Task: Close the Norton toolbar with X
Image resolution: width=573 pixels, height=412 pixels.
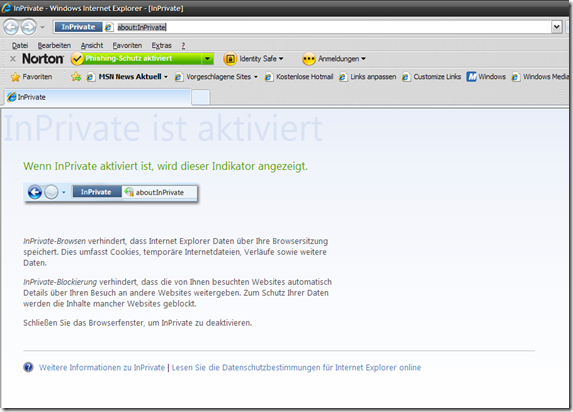Action: click(x=13, y=59)
